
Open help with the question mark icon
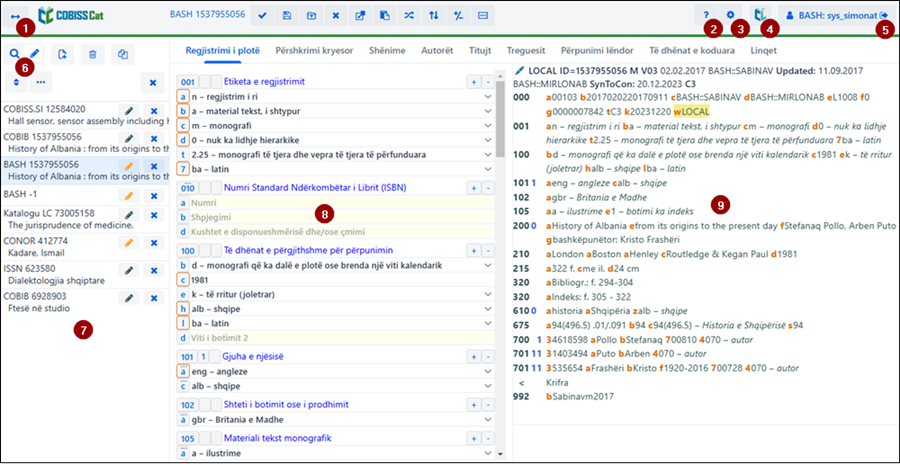click(706, 16)
